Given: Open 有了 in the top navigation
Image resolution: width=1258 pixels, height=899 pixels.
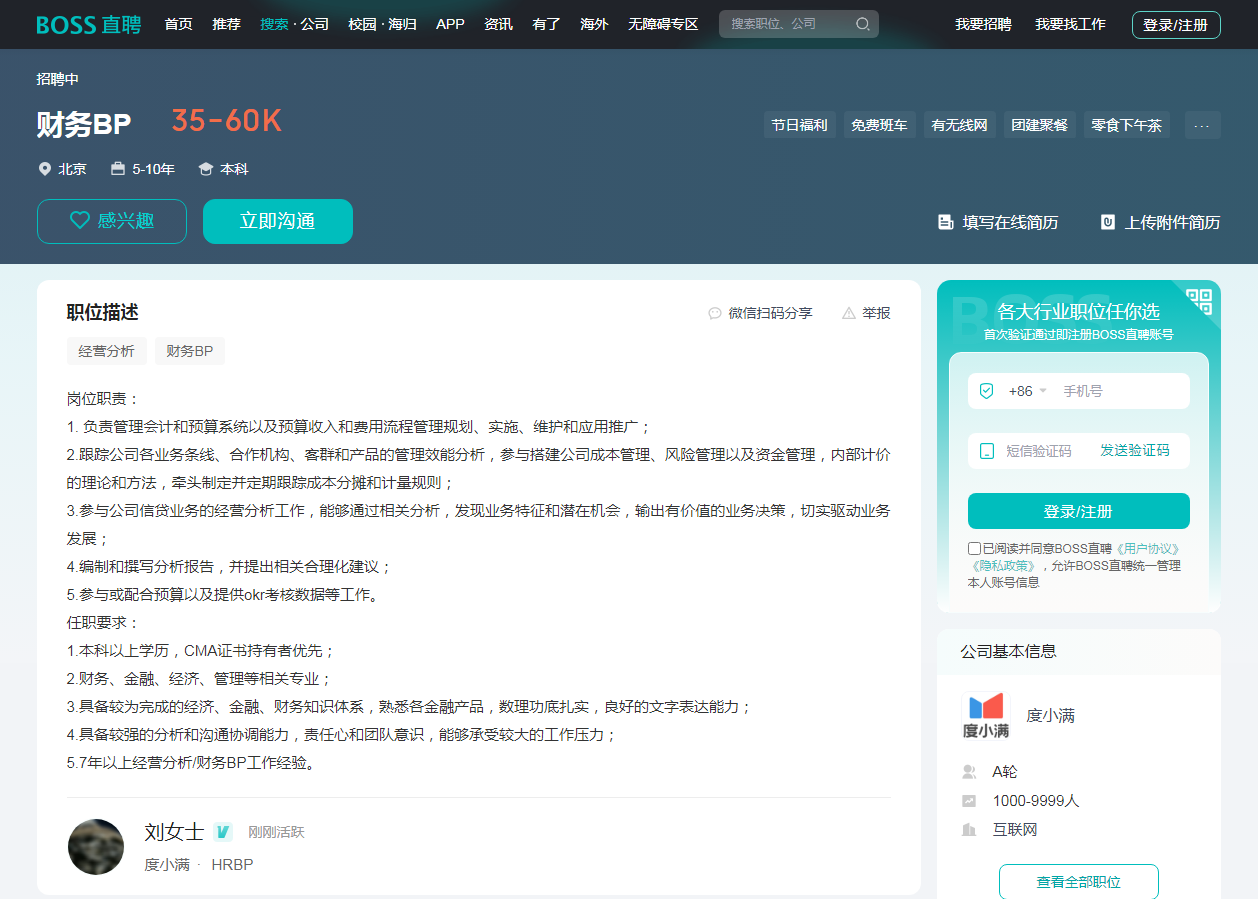Looking at the screenshot, I should coord(546,24).
